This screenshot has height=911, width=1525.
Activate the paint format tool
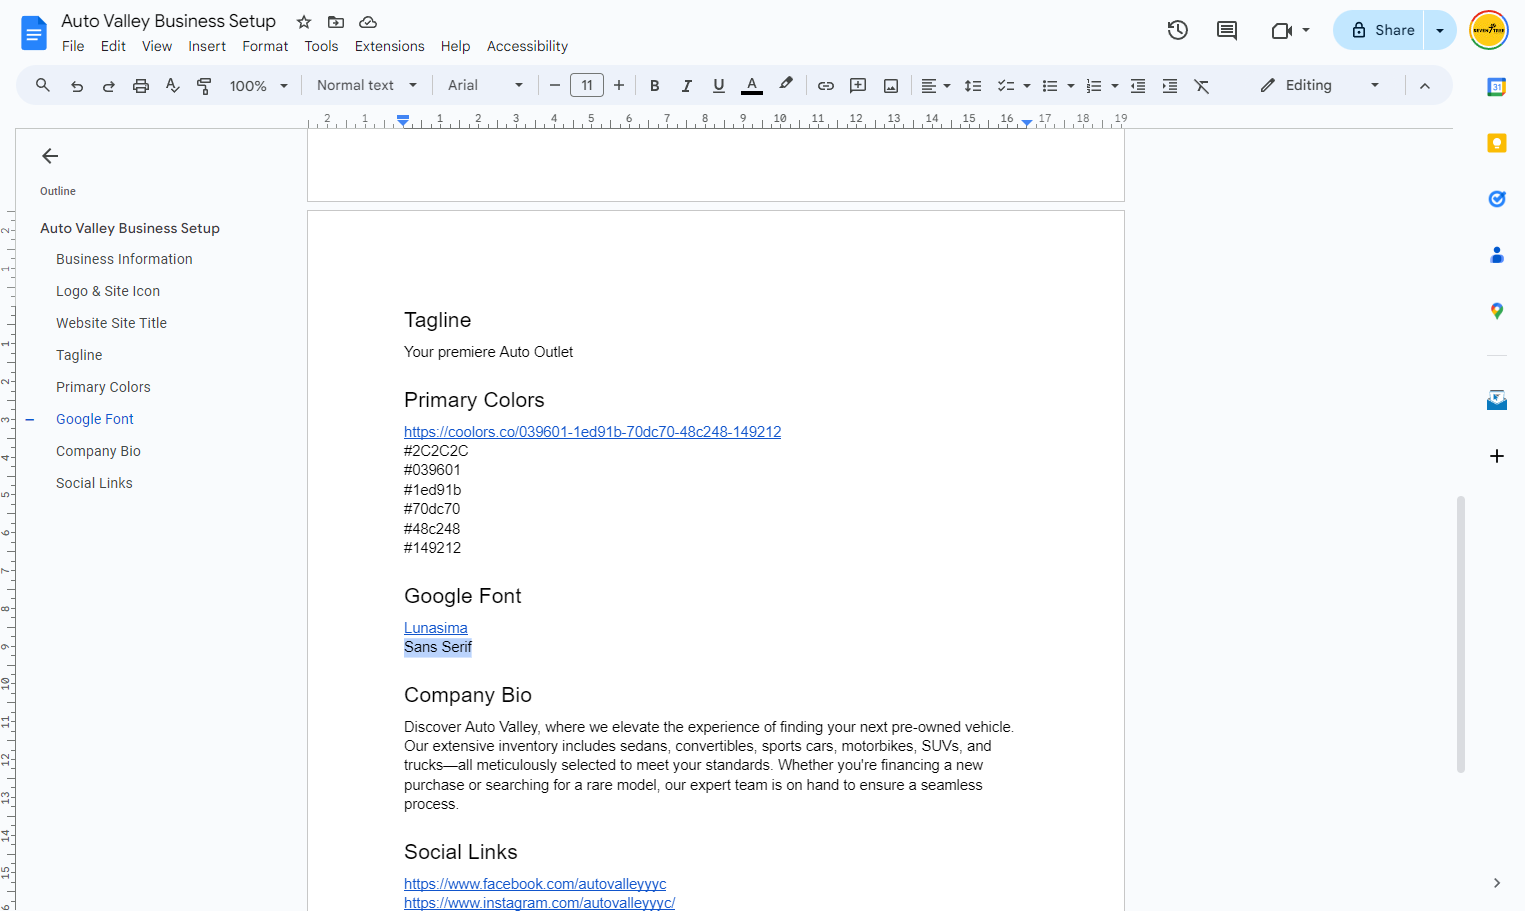204,86
